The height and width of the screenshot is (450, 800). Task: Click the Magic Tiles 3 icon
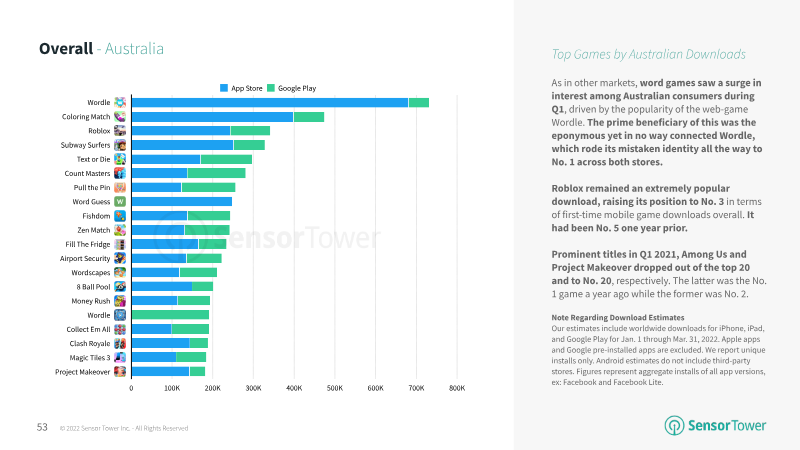tap(120, 357)
